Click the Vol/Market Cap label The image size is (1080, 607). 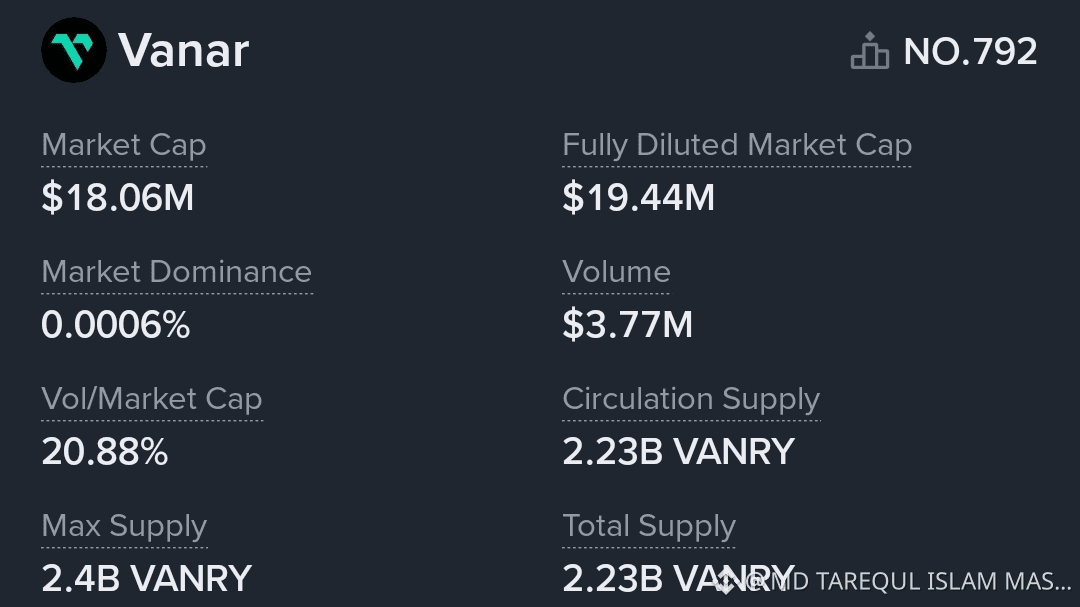click(152, 399)
